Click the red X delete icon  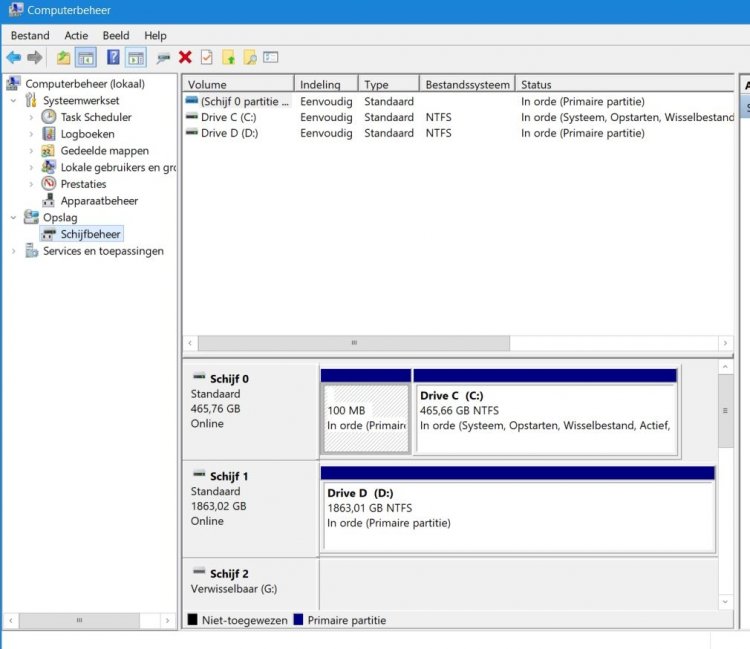click(185, 58)
